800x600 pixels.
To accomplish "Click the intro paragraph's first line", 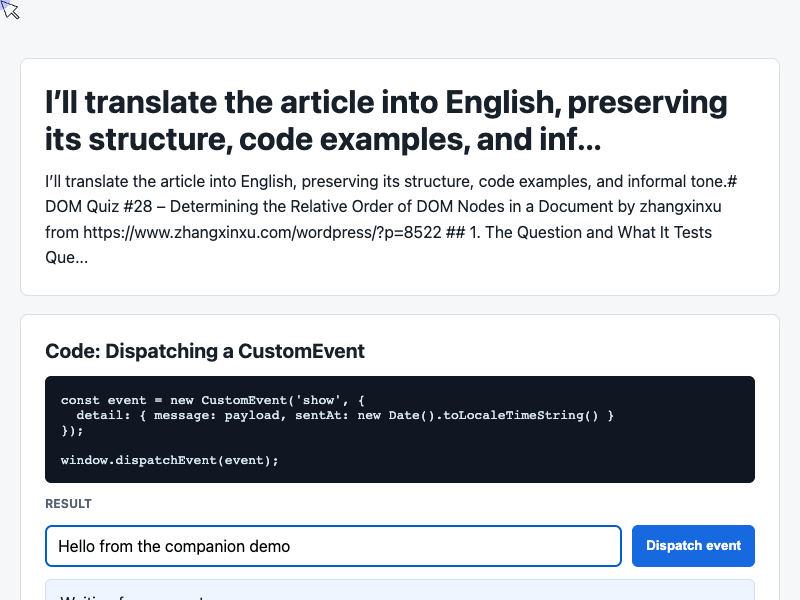I will (391, 181).
